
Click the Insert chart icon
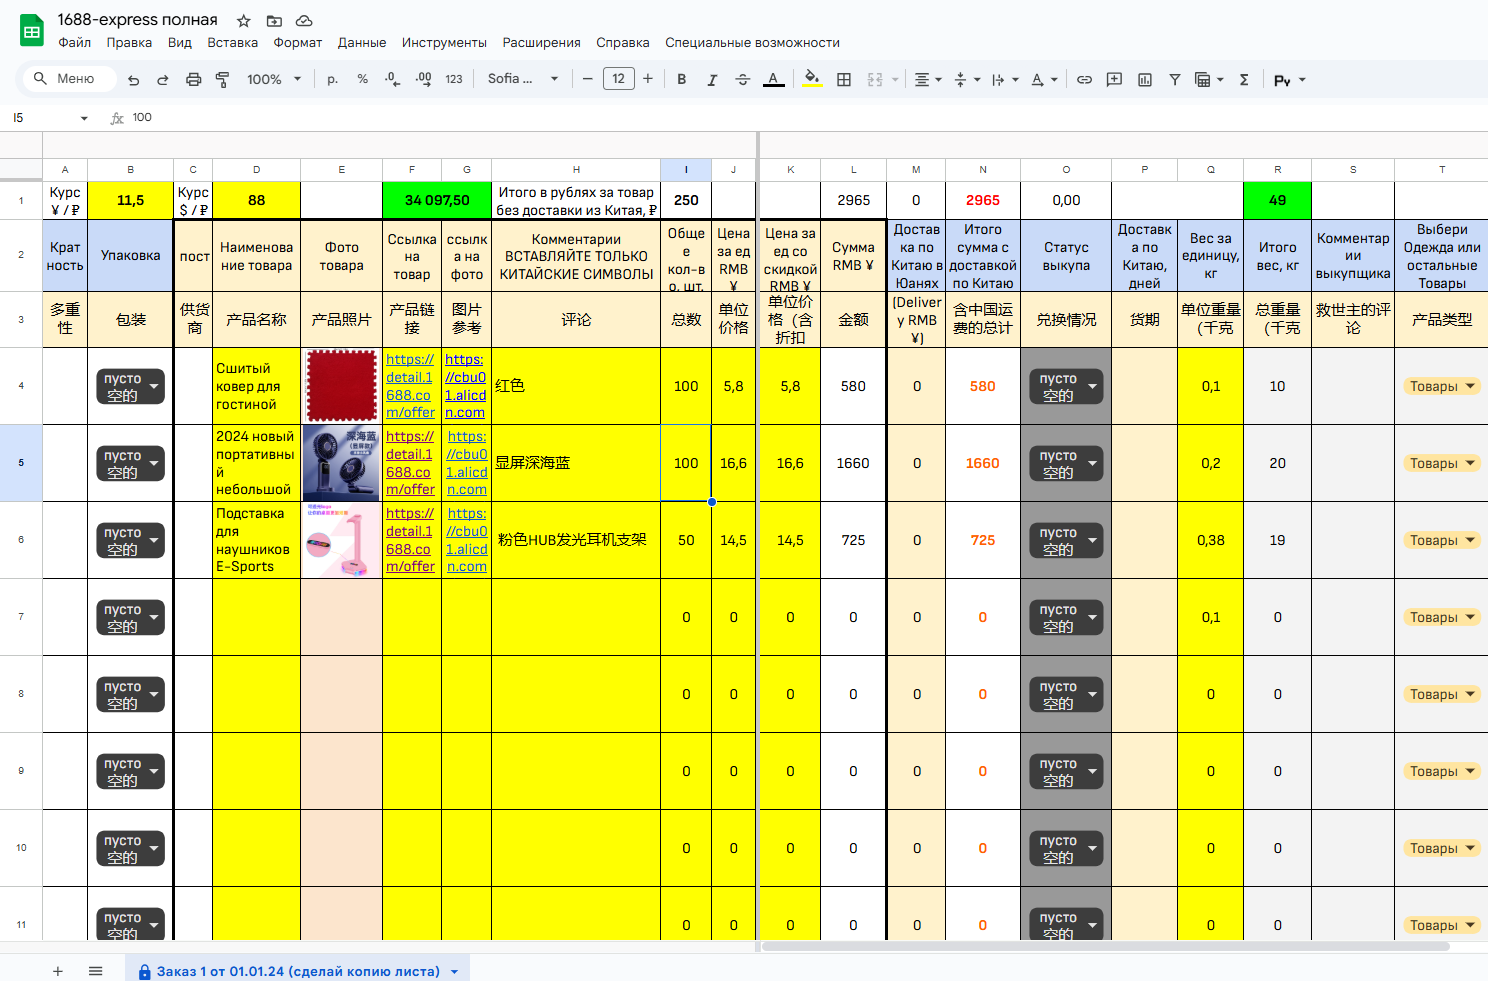coord(1145,80)
